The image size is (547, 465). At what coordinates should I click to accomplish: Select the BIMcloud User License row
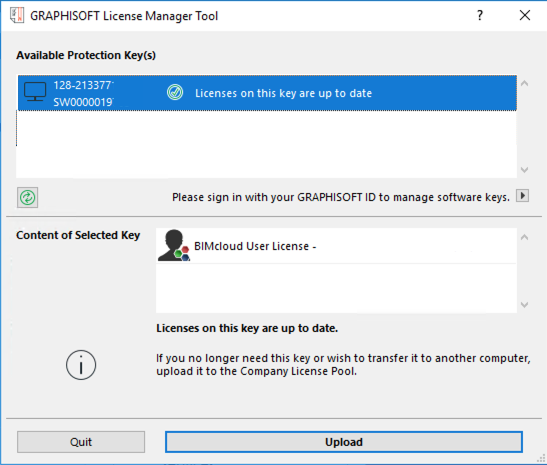pos(336,246)
